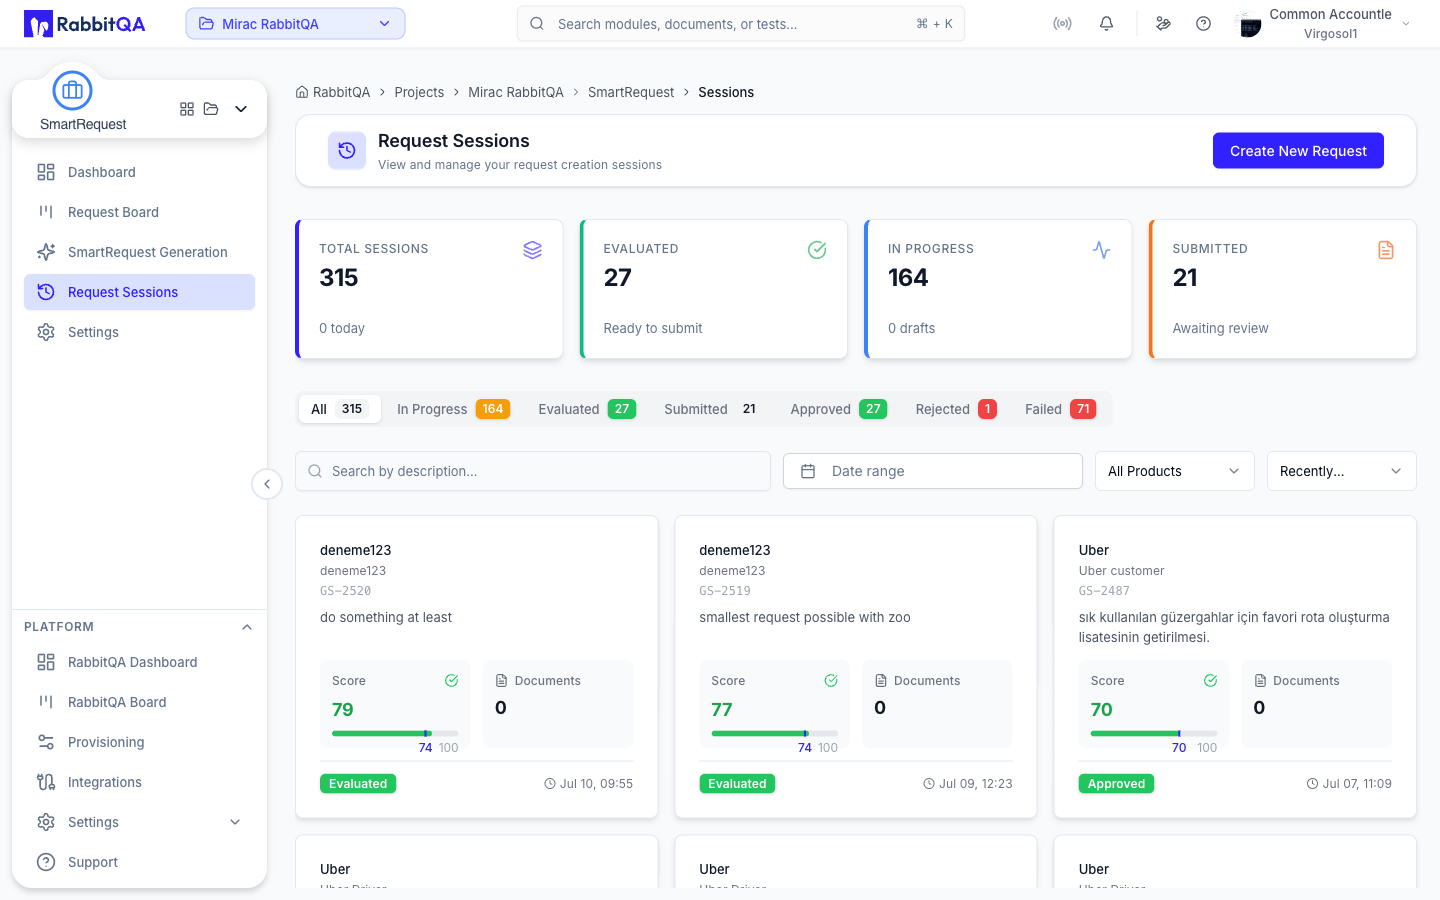Open the broadcast signal icon in header
Viewport: 1440px width, 900px height.
coord(1062,24)
